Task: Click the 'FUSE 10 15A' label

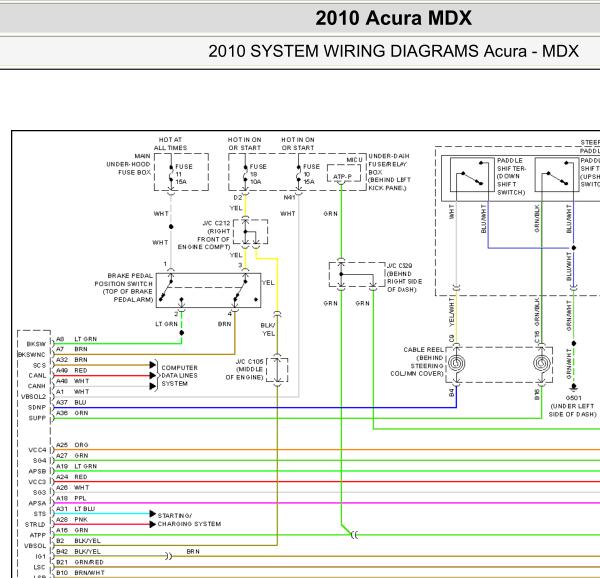Action: click(x=311, y=174)
